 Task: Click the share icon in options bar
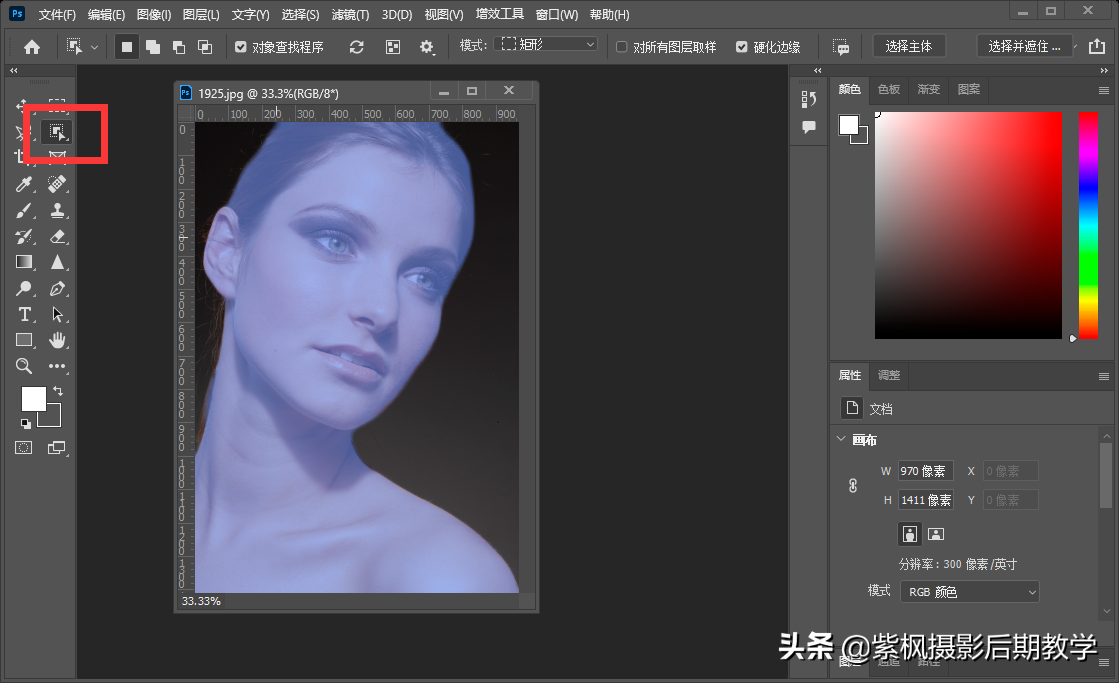pyautogui.click(x=1097, y=46)
